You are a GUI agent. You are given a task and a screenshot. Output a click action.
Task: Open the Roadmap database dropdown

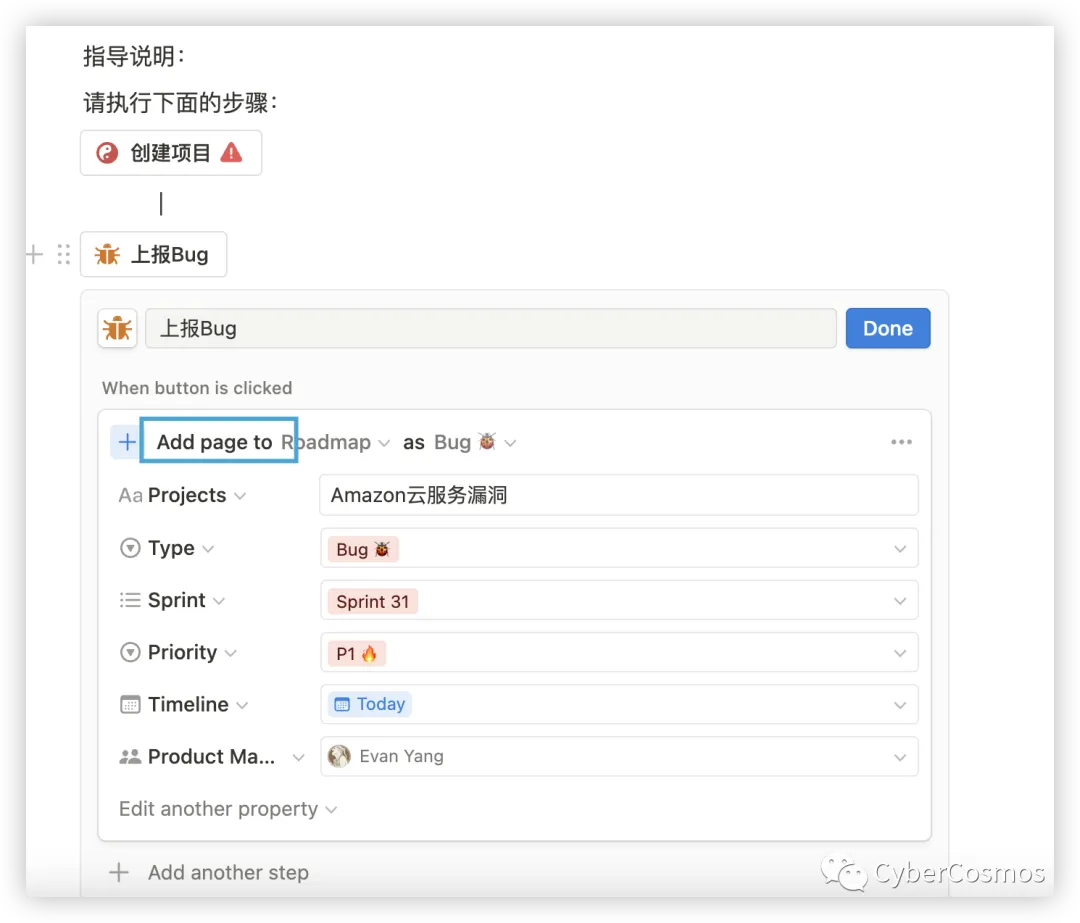coord(335,443)
